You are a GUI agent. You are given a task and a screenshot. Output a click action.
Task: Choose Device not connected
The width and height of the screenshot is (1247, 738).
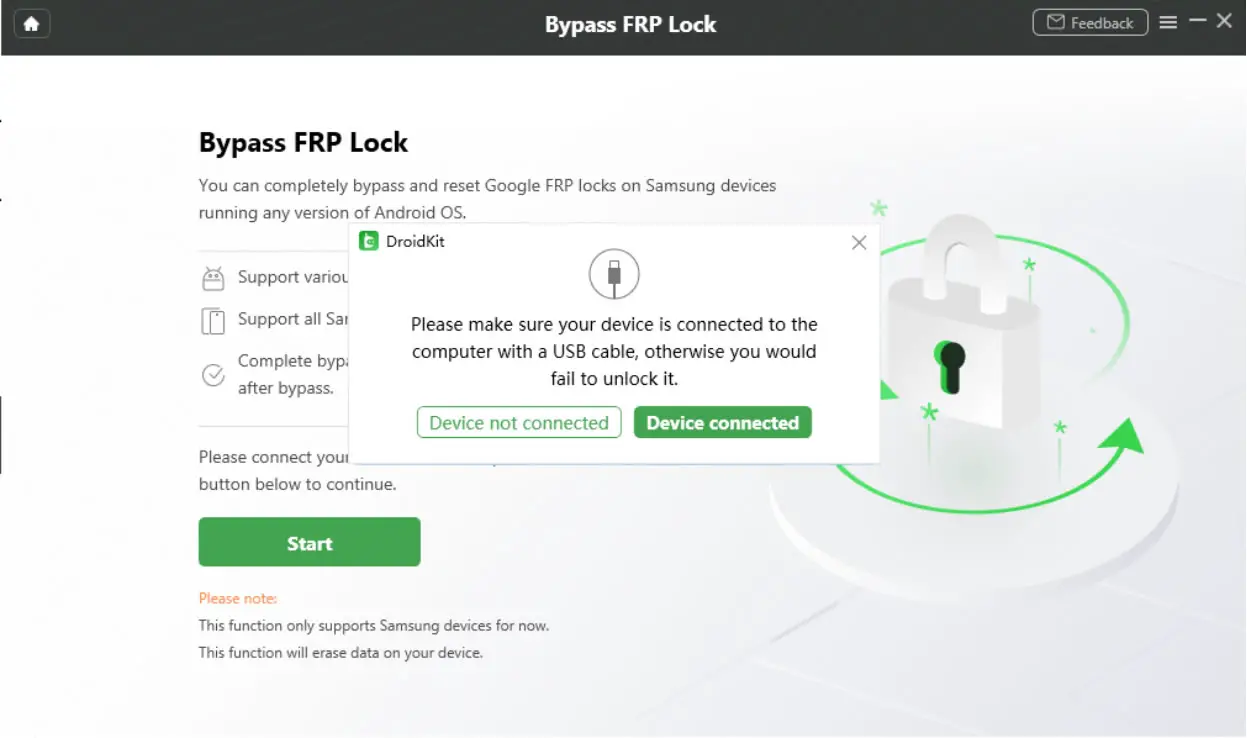[x=519, y=423]
